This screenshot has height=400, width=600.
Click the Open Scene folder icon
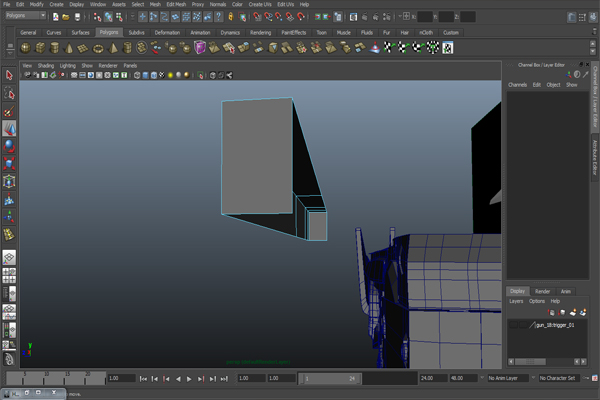click(66, 17)
